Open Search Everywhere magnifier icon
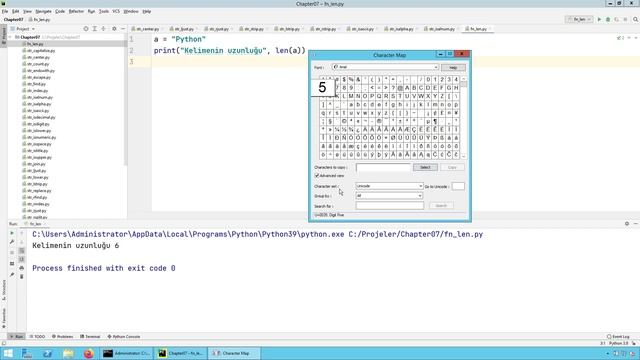The height and width of the screenshot is (360, 640). pos(636,19)
